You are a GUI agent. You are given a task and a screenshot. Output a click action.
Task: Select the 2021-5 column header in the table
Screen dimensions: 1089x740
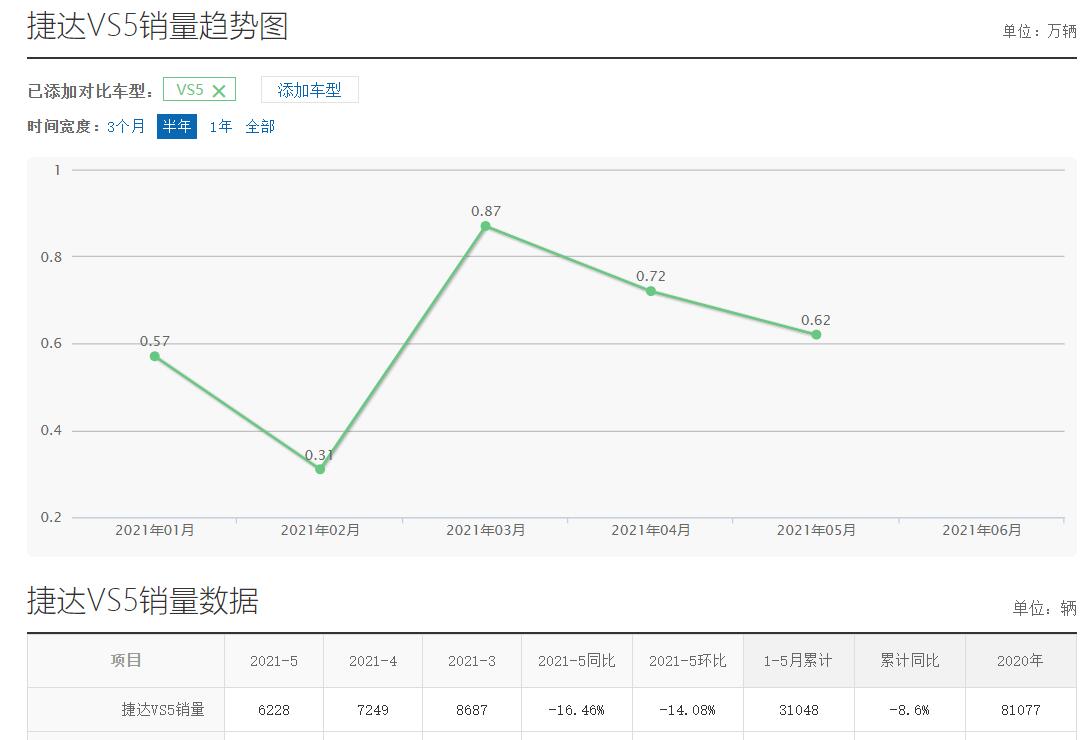click(272, 660)
